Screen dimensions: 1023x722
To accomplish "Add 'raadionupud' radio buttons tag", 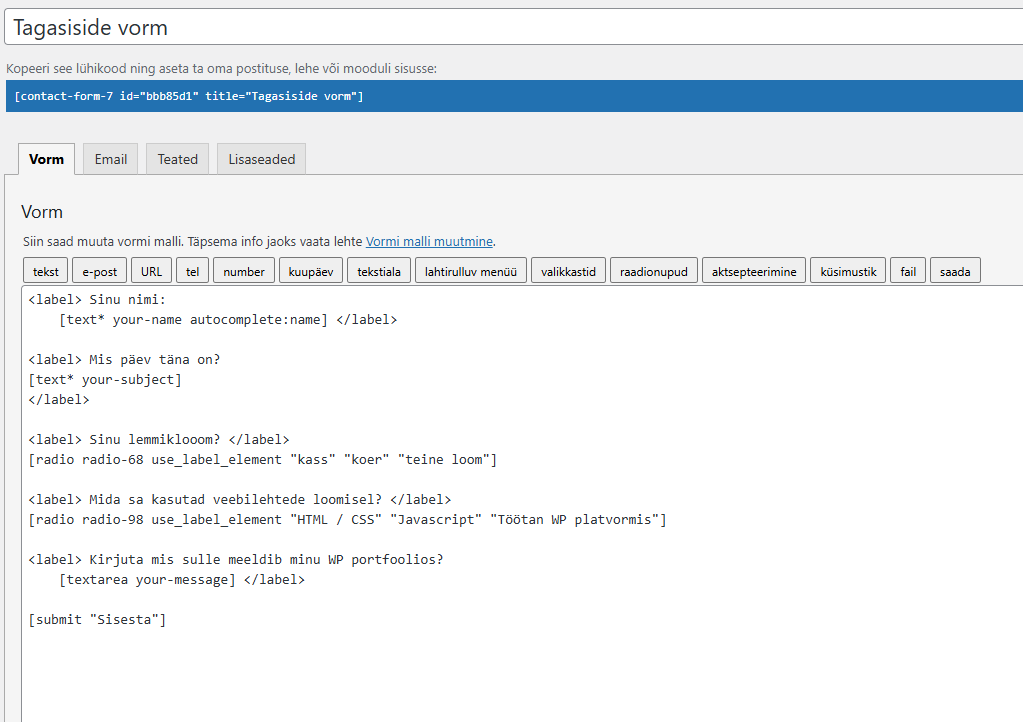I will pyautogui.click(x=654, y=271).
